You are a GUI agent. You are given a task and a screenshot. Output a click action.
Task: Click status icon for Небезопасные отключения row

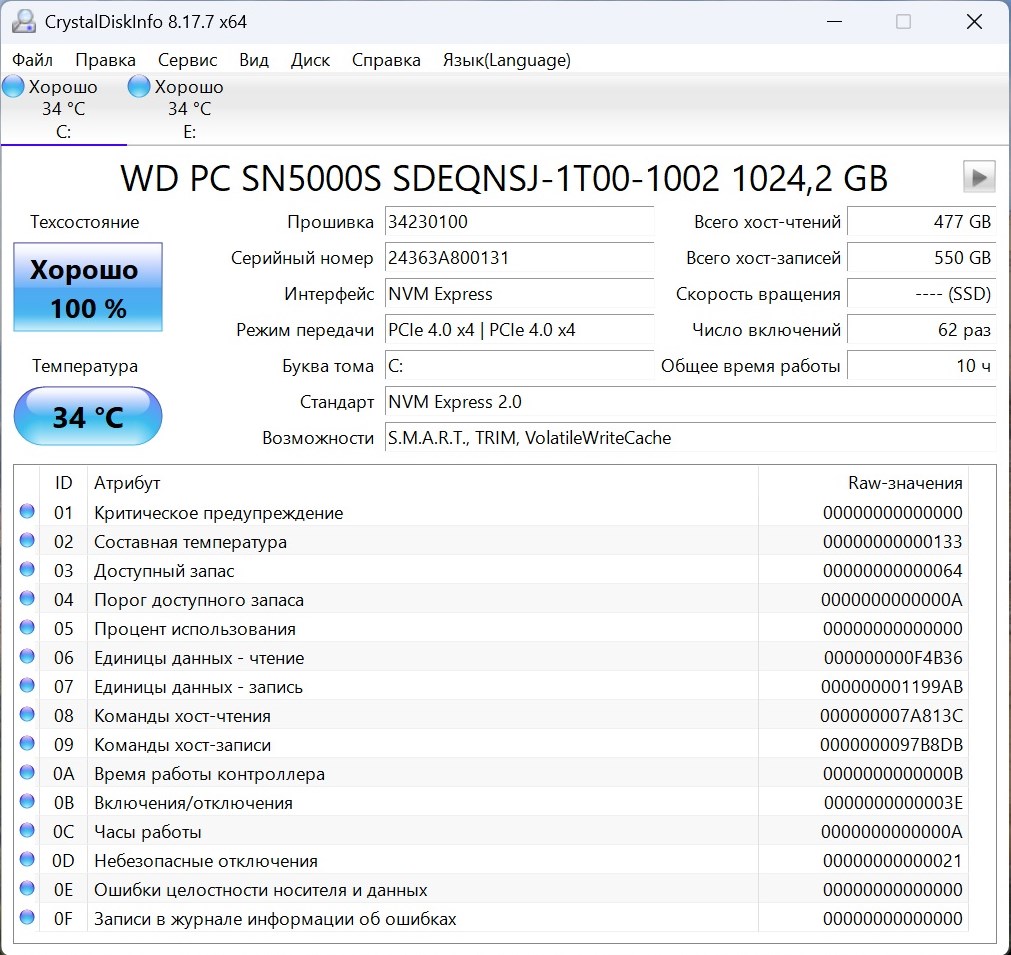(x=27, y=860)
